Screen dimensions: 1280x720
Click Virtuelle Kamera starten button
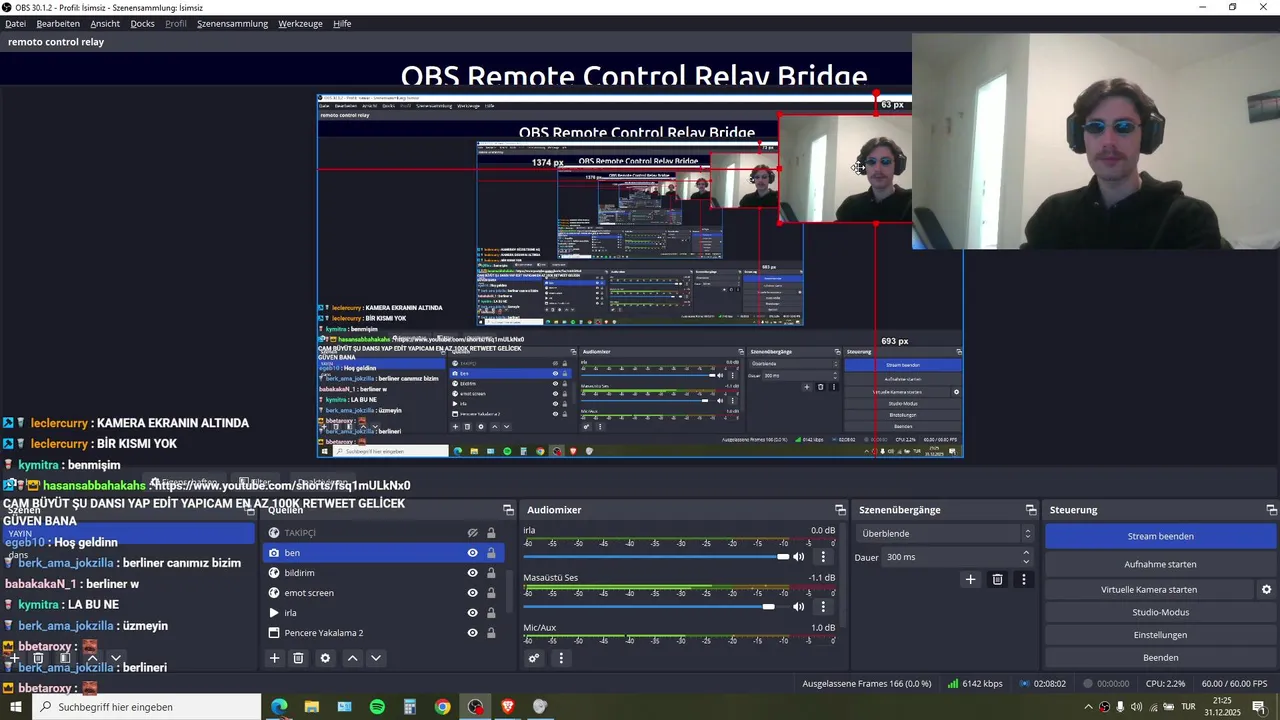pyautogui.click(x=1149, y=590)
